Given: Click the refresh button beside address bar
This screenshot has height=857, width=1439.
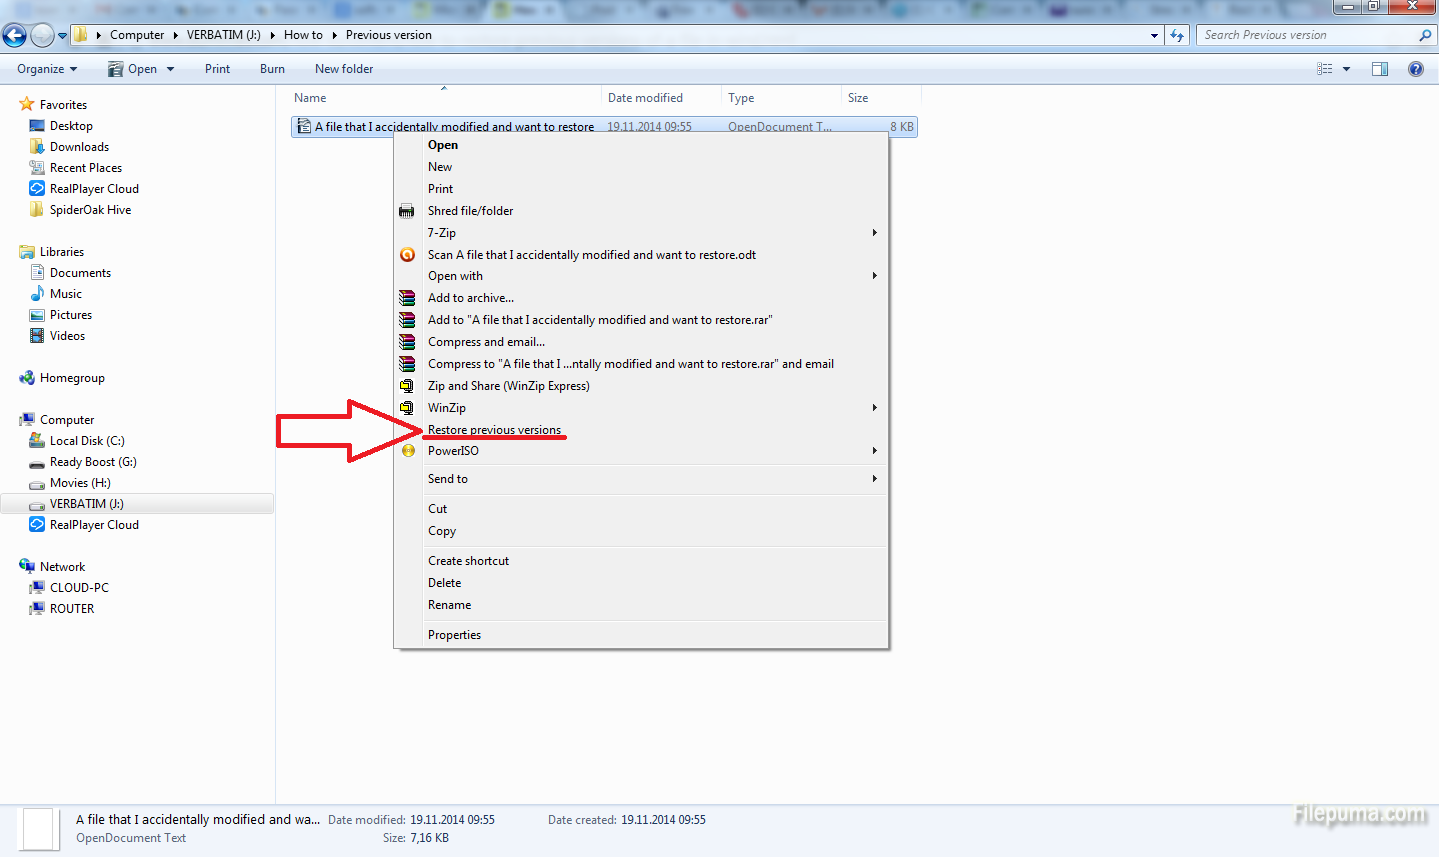Looking at the screenshot, I should tap(1177, 35).
